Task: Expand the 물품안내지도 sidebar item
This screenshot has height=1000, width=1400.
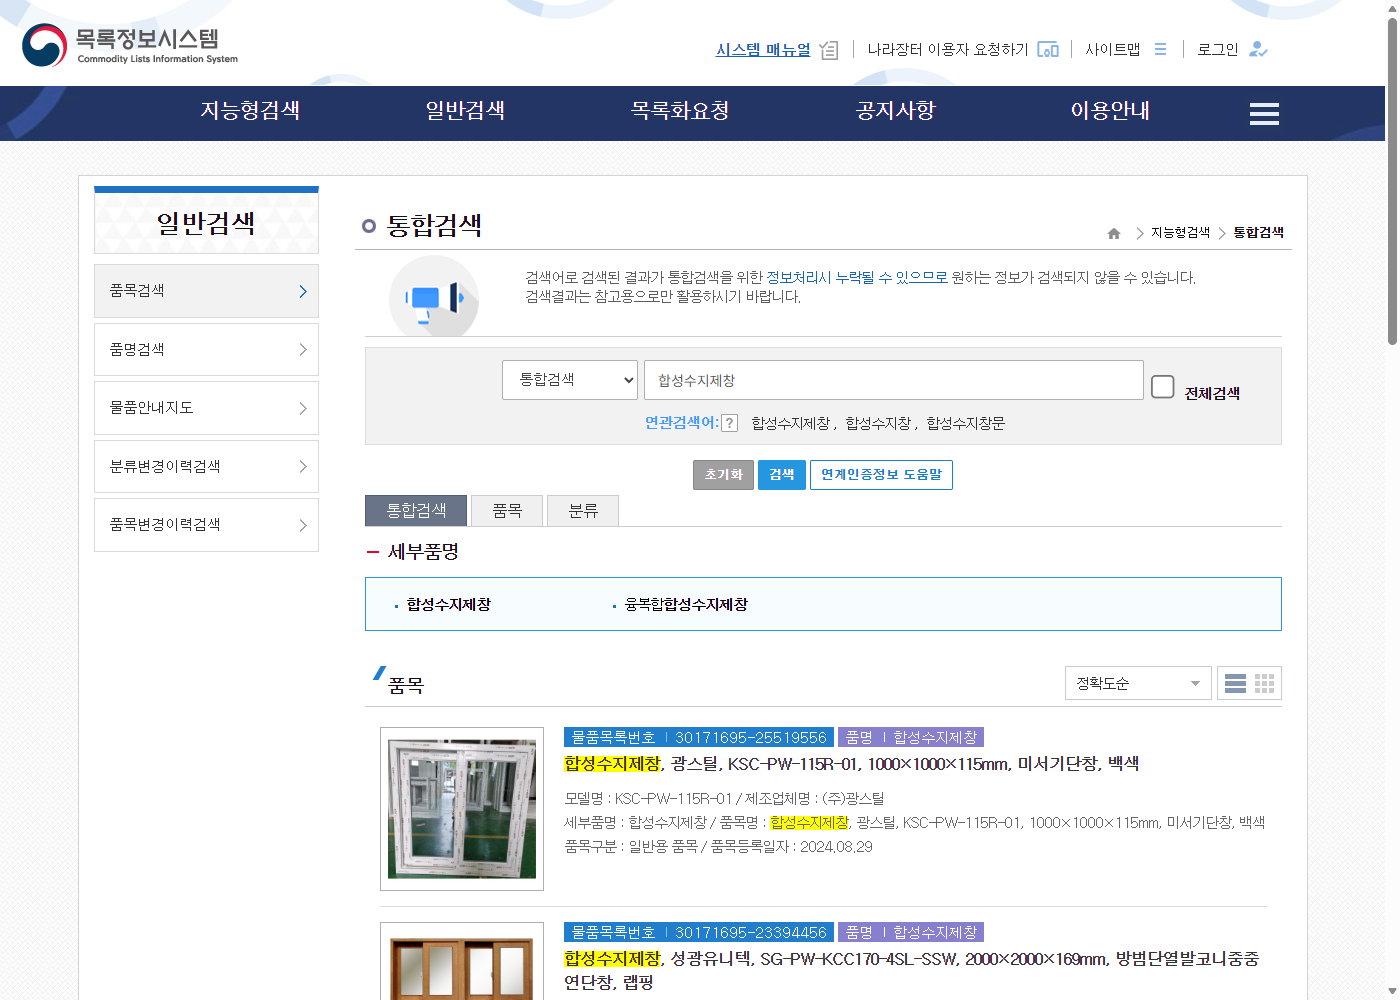Action: [206, 408]
